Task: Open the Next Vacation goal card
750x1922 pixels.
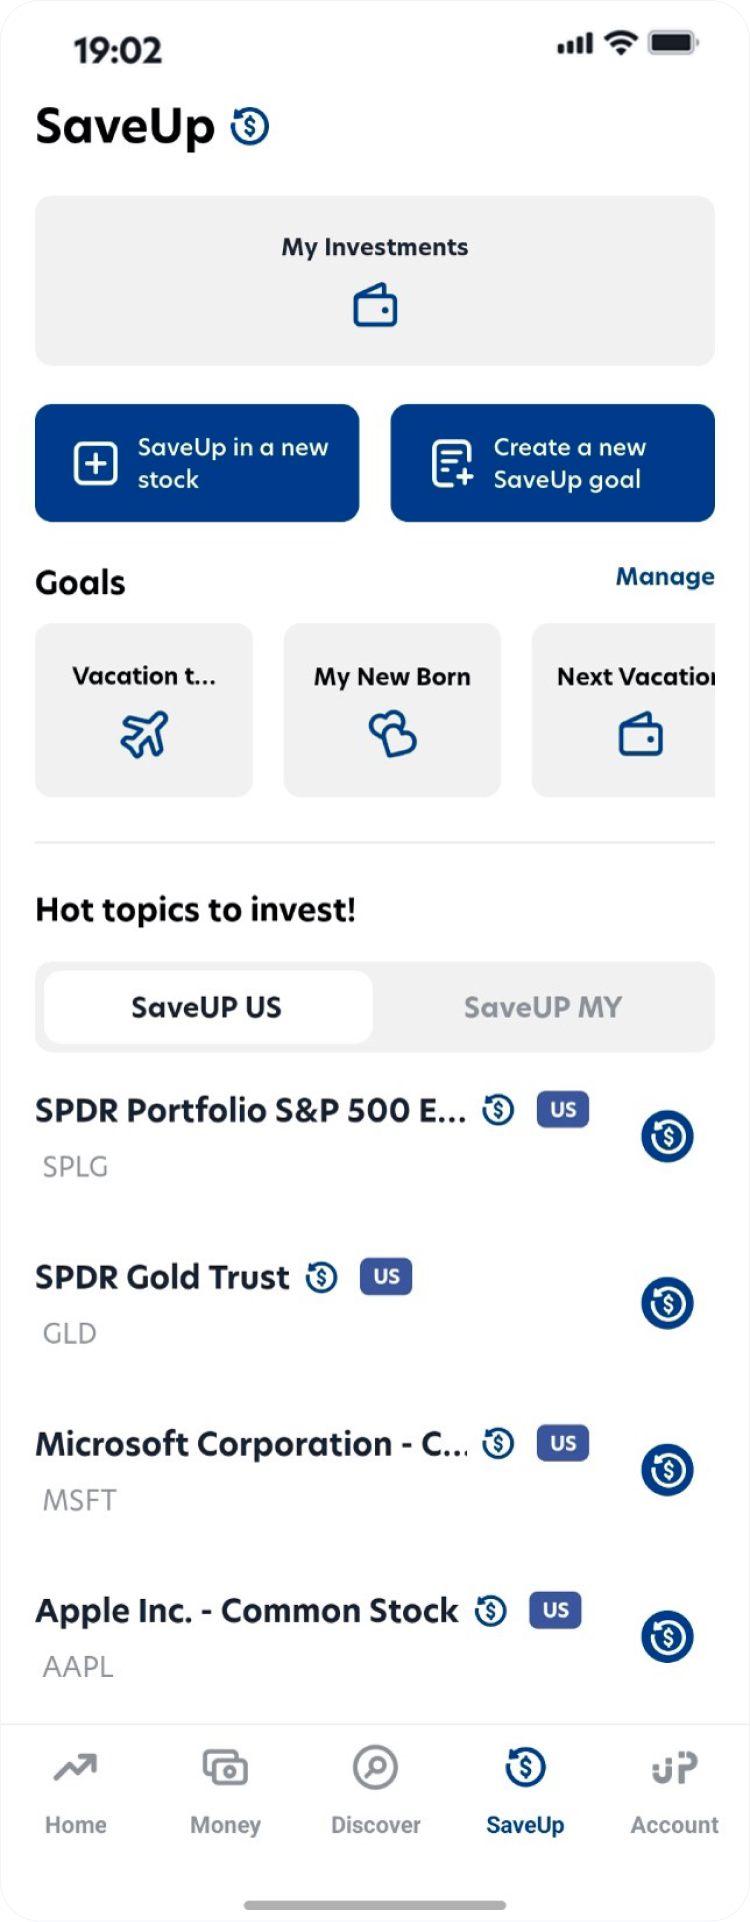Action: (x=624, y=710)
